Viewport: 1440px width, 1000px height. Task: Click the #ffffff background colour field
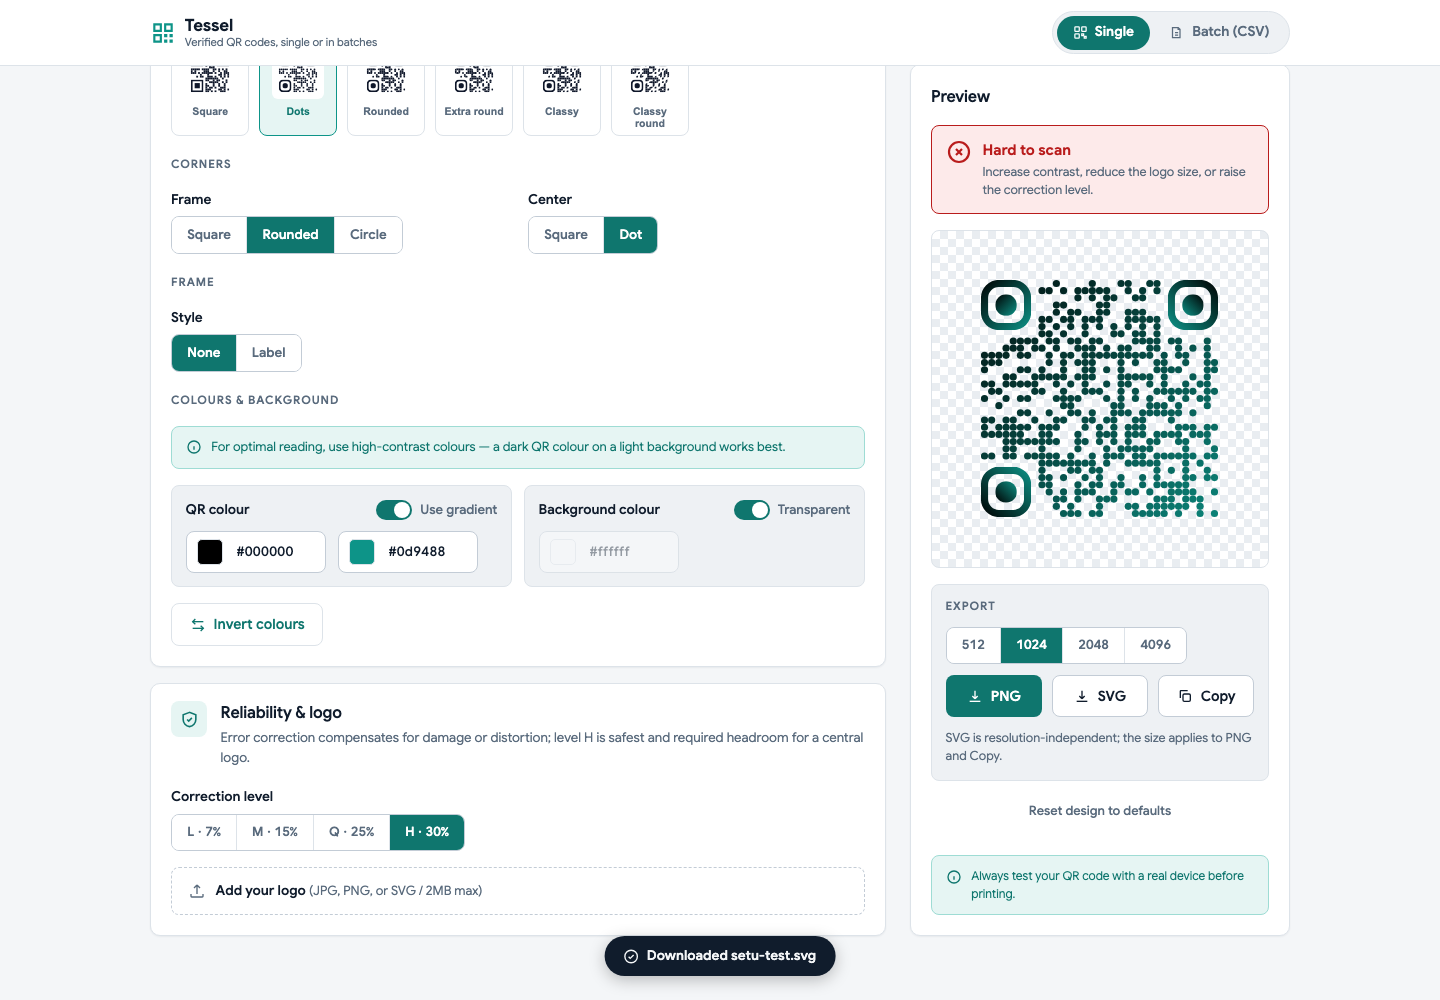coord(610,552)
